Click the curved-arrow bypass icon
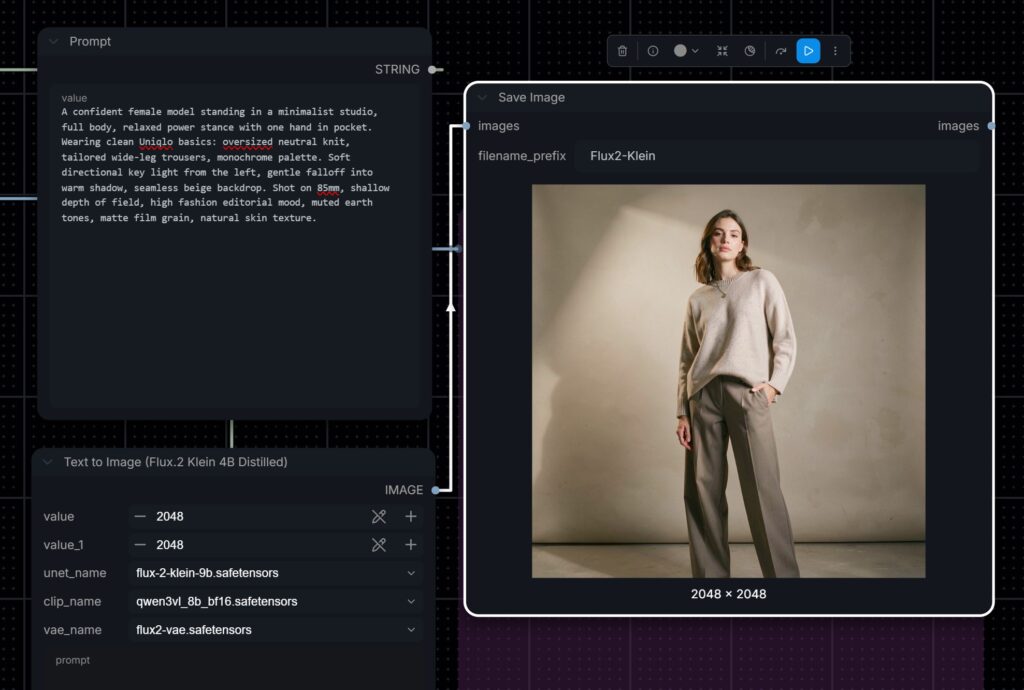This screenshot has height=690, width=1024. tap(780, 51)
